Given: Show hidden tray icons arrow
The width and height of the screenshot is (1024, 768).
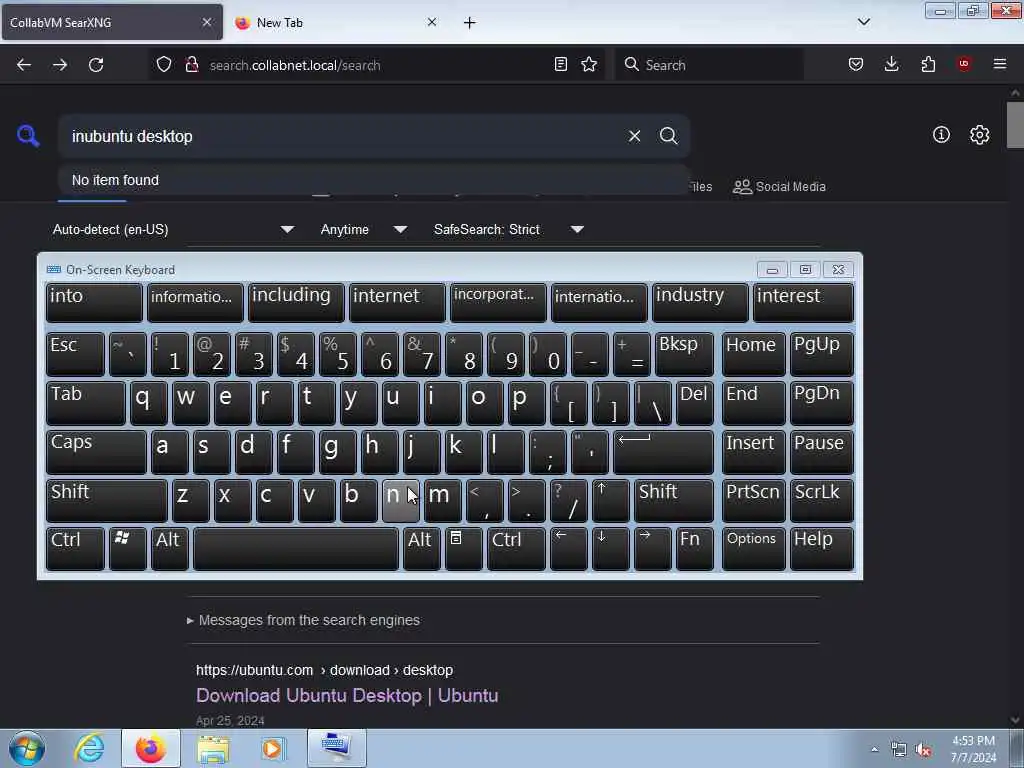Looking at the screenshot, I should (x=874, y=749).
